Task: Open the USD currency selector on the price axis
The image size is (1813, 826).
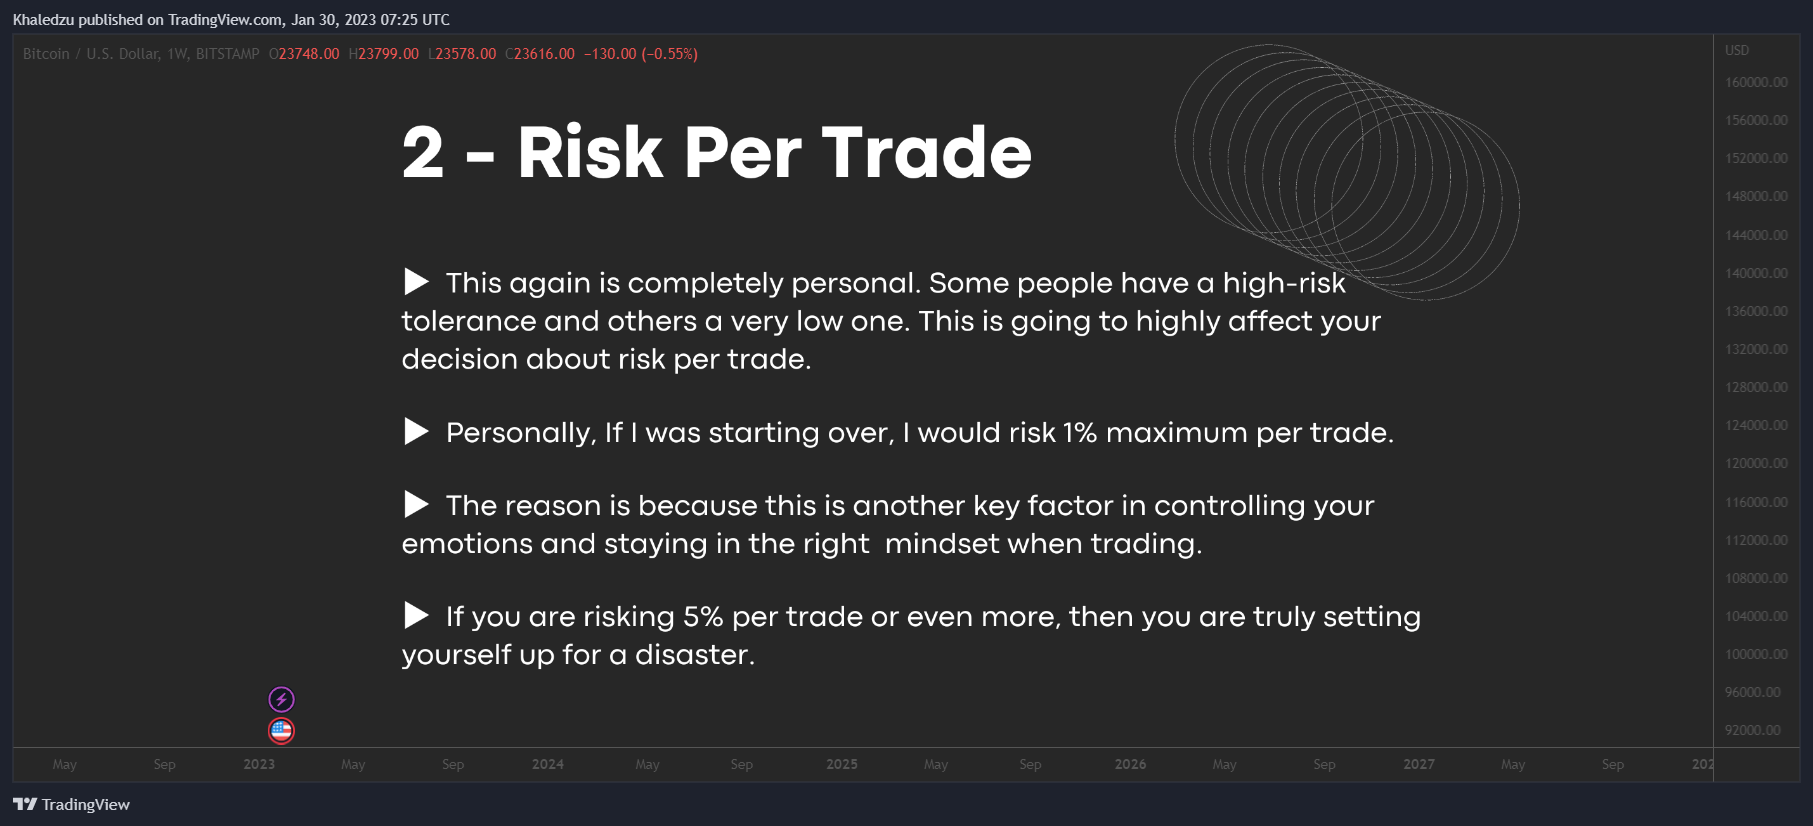Action: [x=1737, y=50]
